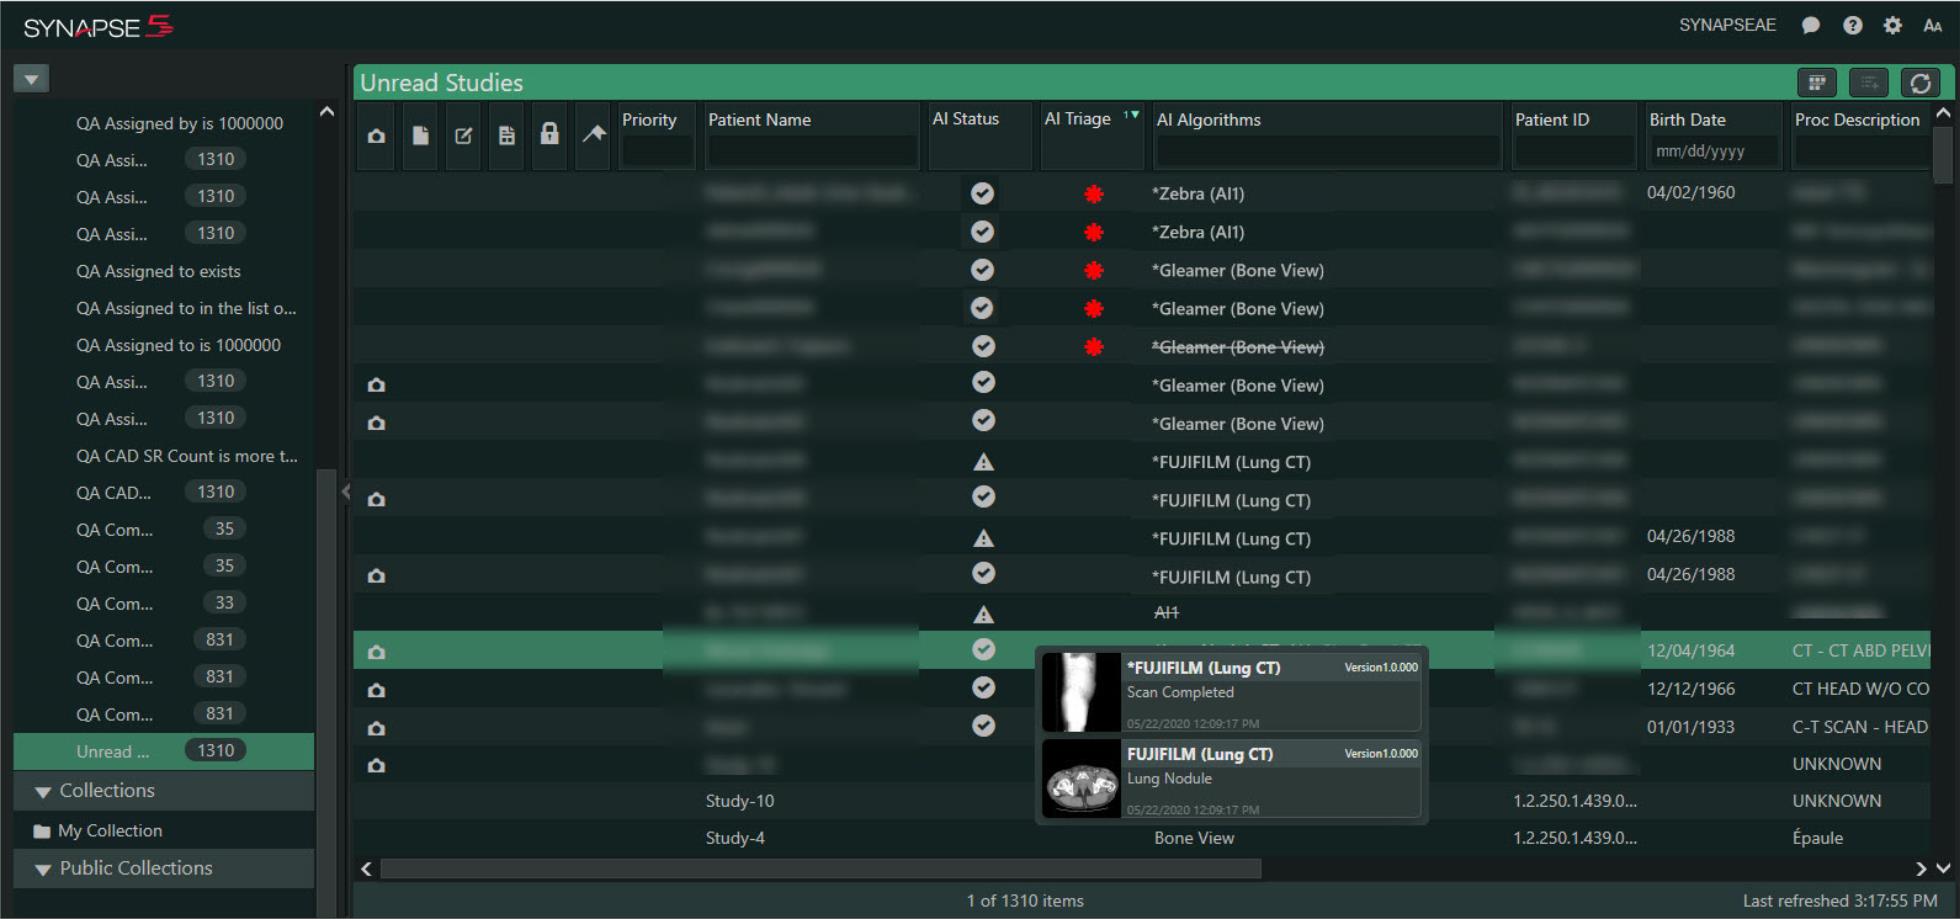Collapse the Collections section
The image size is (1960, 919).
(x=43, y=792)
